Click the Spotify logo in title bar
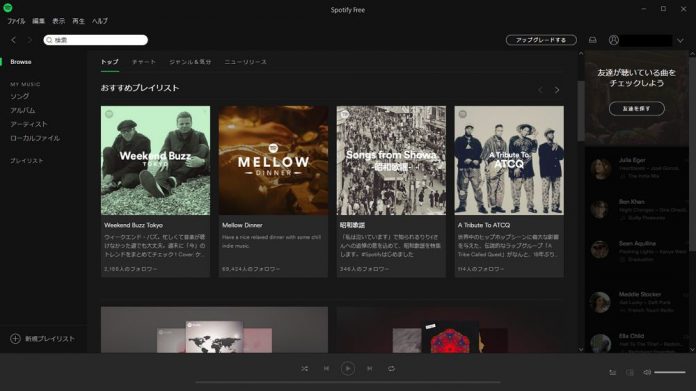 click(x=8, y=8)
